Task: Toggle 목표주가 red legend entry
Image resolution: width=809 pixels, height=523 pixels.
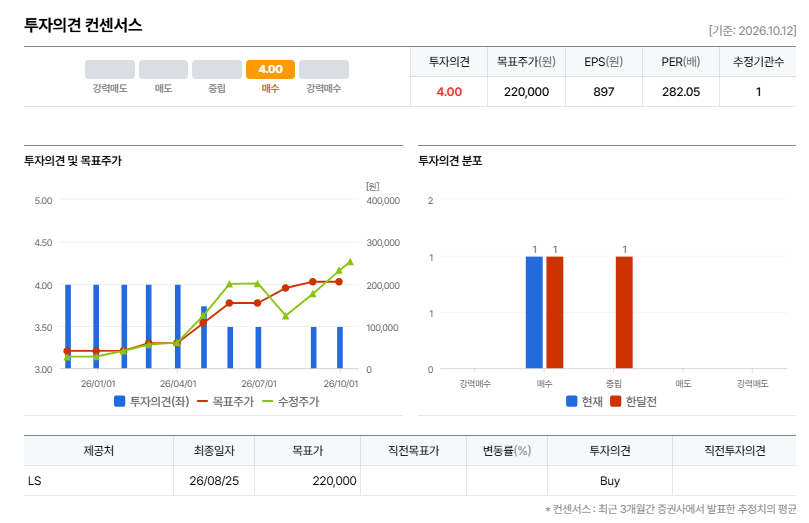Action: point(225,401)
